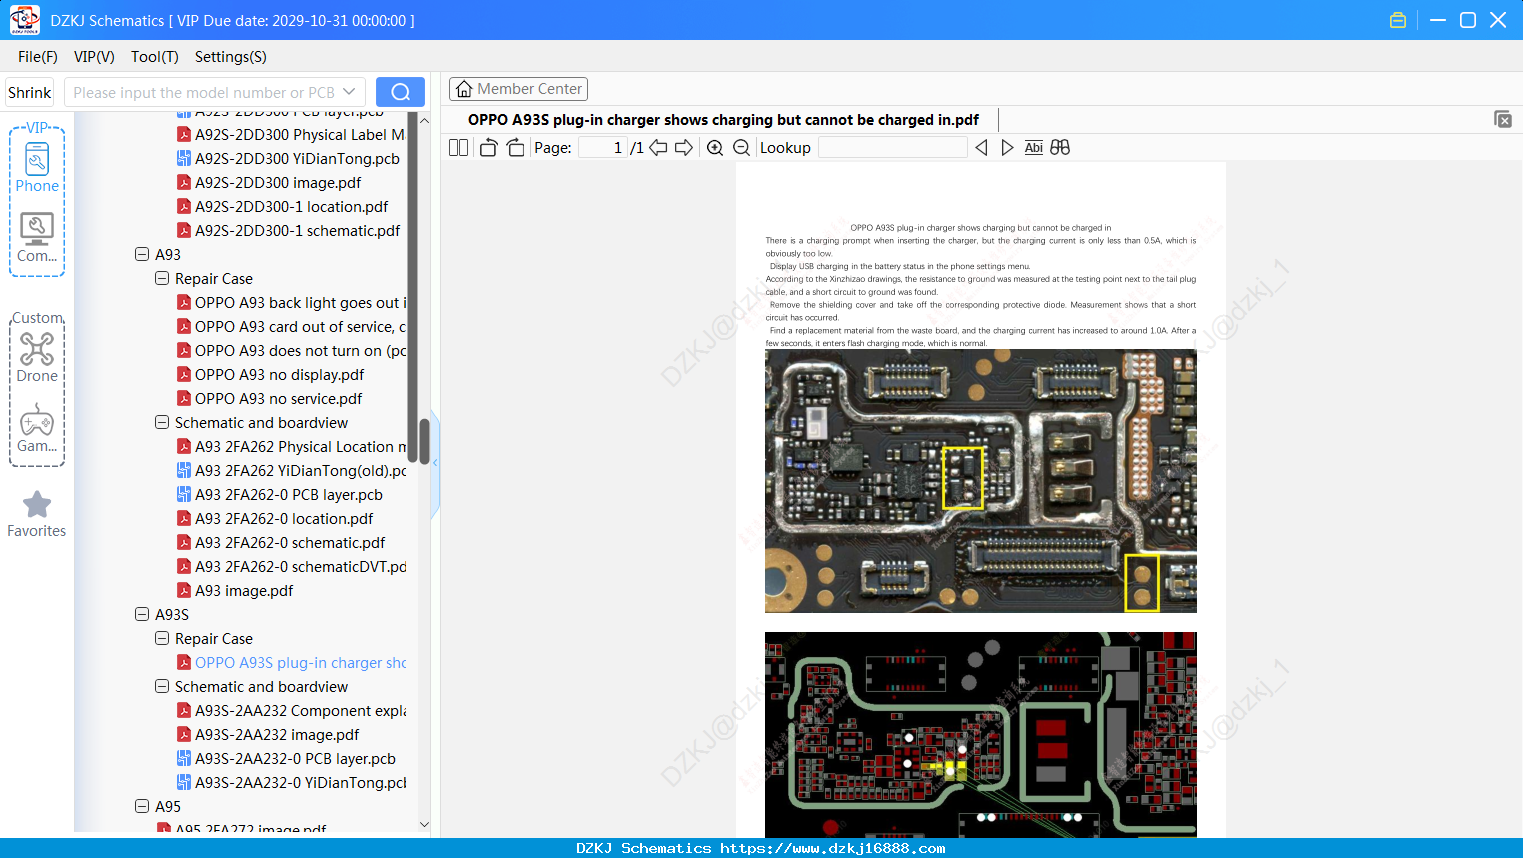Open A93 2FA262 YiDianTong(old) pcb

(x=292, y=471)
